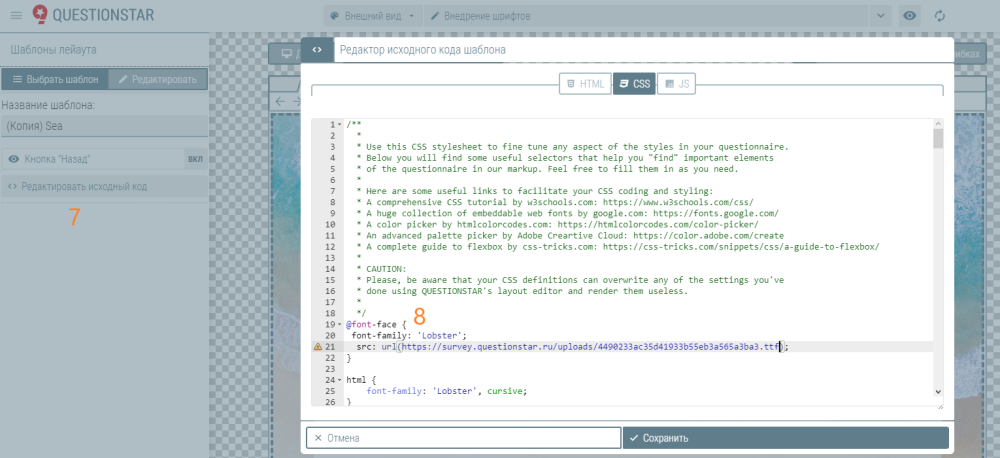The width and height of the screenshot is (1000, 458).
Task: Click the 'Сохранить' save button
Action: [785, 438]
